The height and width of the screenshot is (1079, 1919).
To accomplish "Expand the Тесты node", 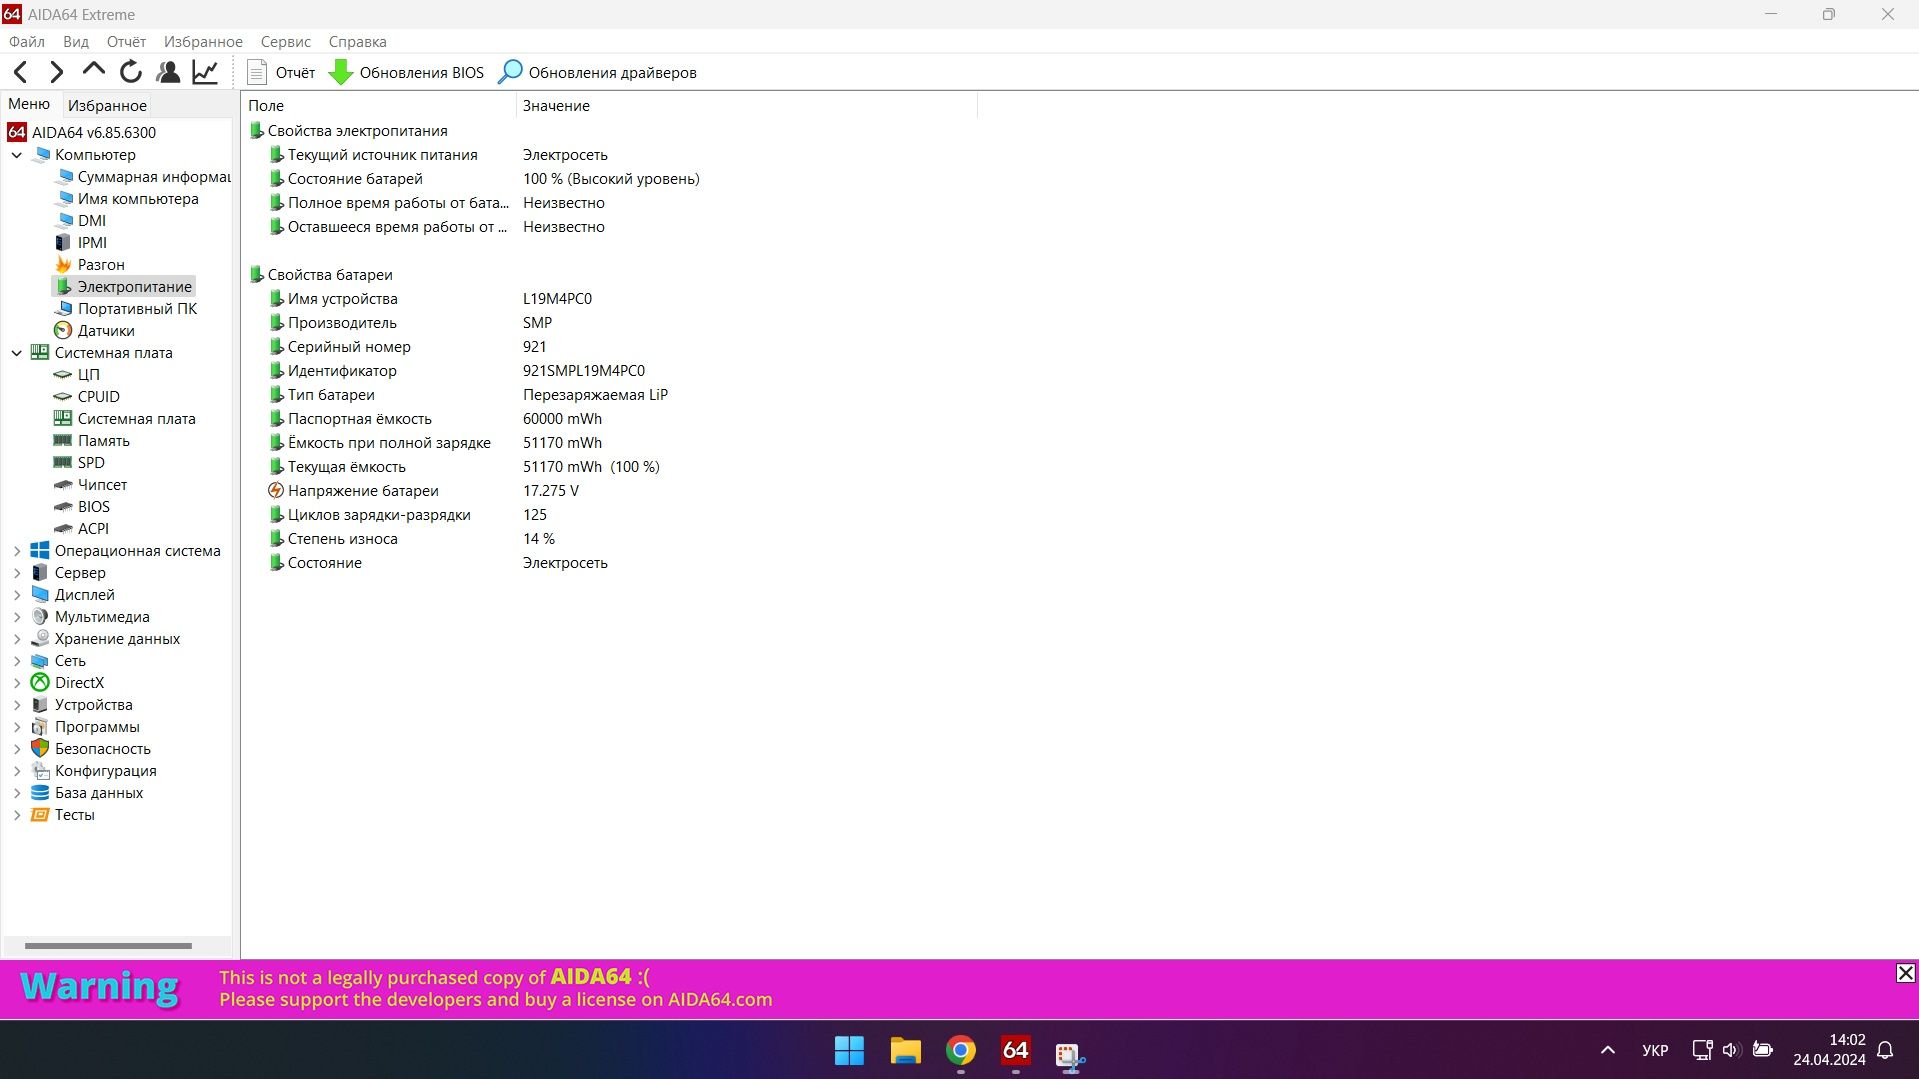I will (x=17, y=815).
